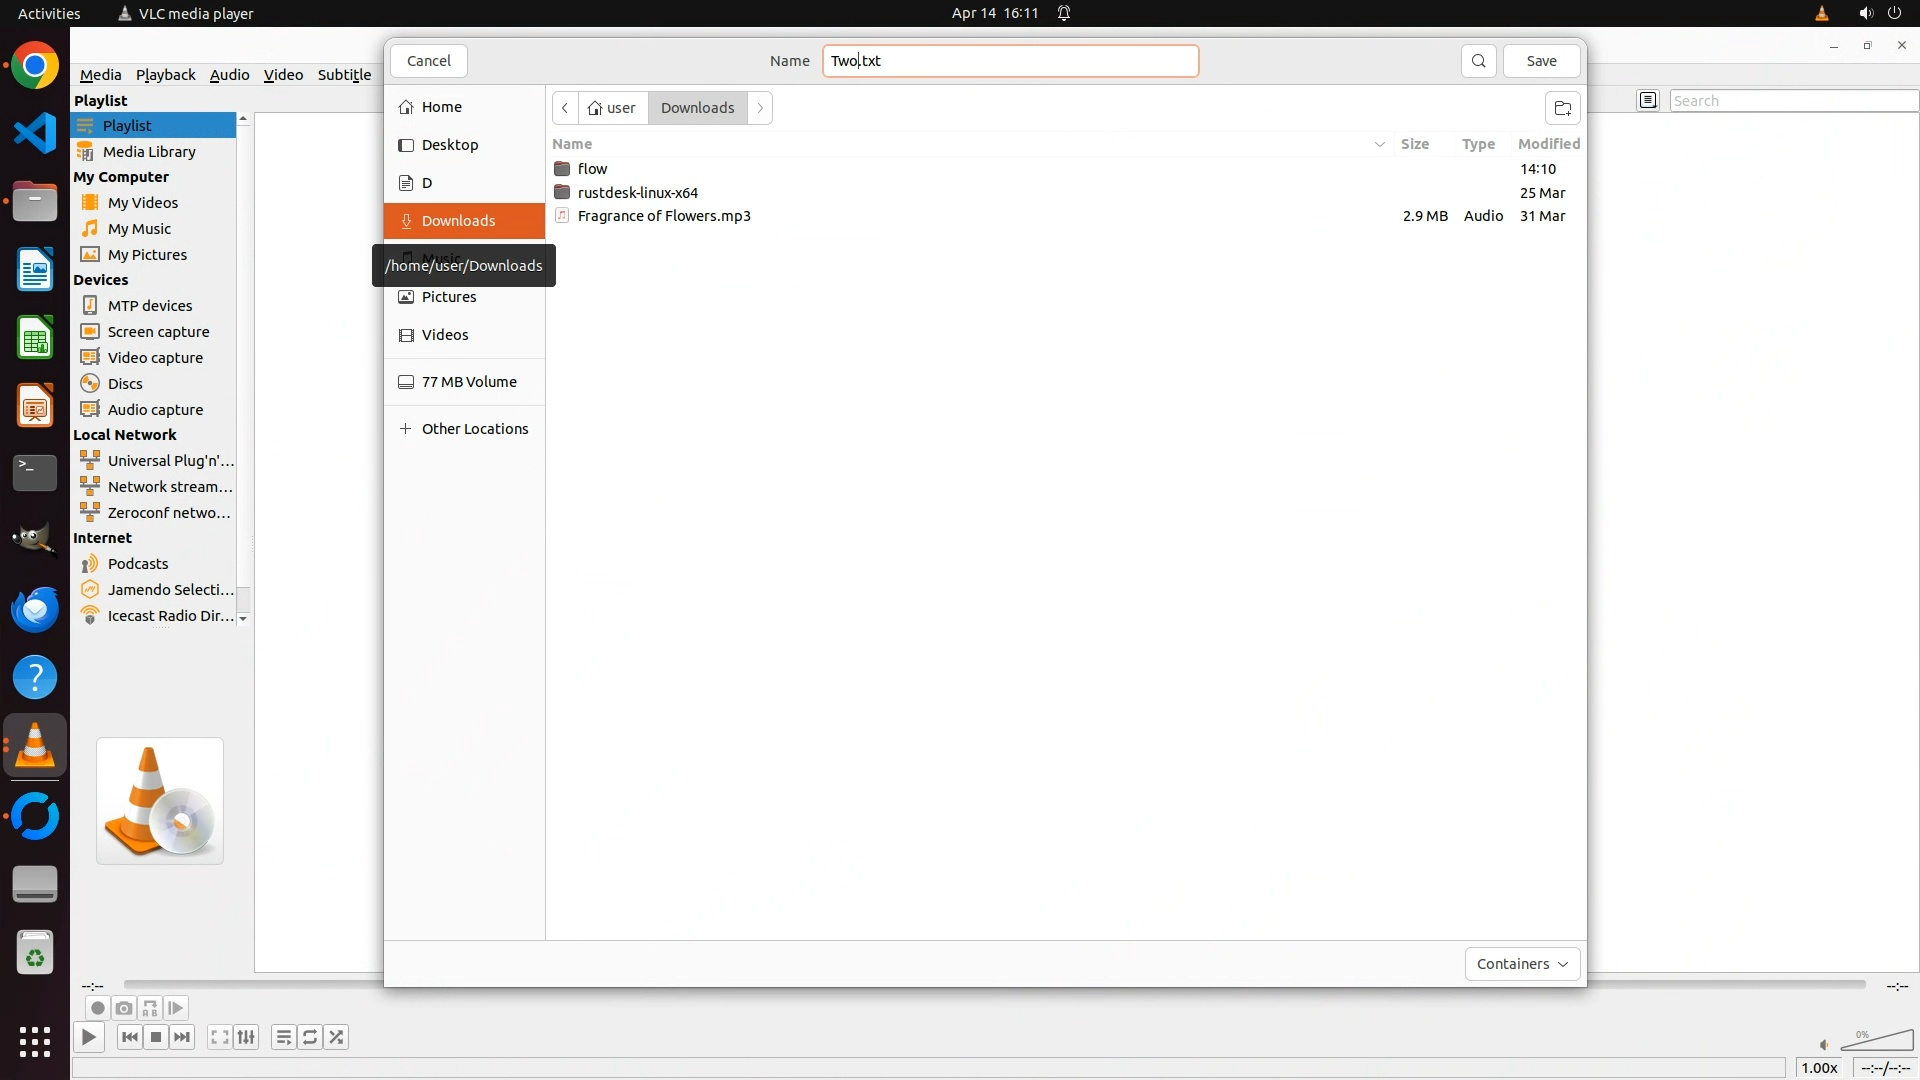Image resolution: width=1920 pixels, height=1080 pixels.
Task: Open the Playback menu
Action: [x=165, y=75]
